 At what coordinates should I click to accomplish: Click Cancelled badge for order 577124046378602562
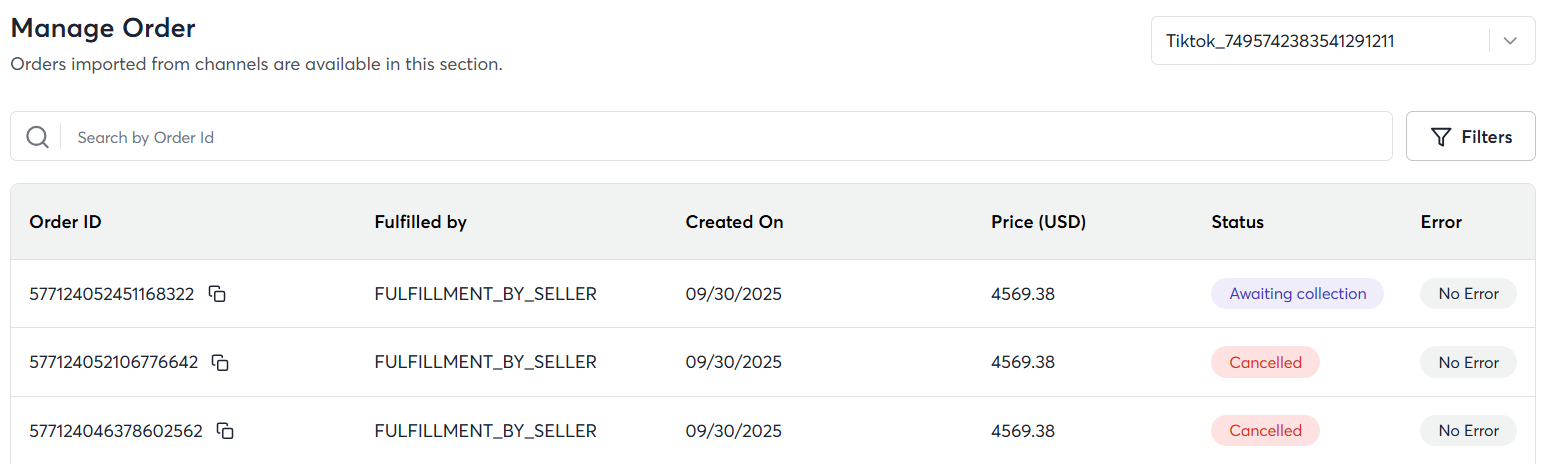pos(1265,431)
